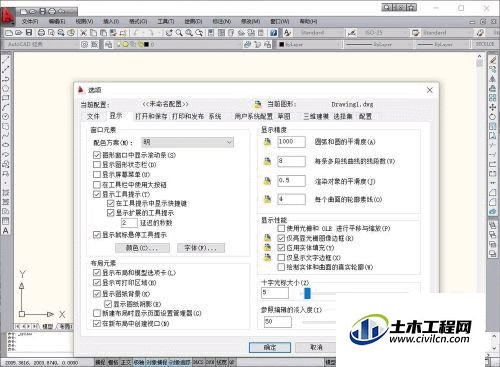This screenshot has height=367, width=500.
Task: Open the ISO-25 dimension style dropdown
Action: point(383,33)
